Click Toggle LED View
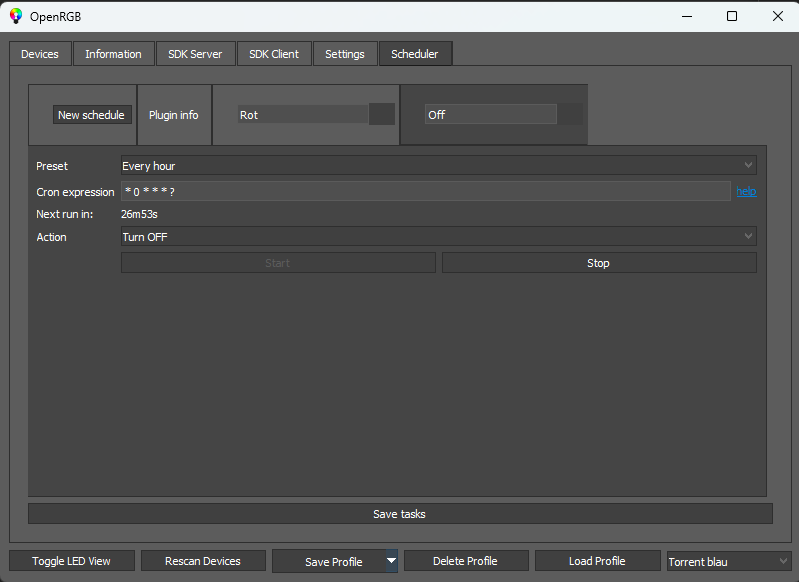 coord(72,561)
